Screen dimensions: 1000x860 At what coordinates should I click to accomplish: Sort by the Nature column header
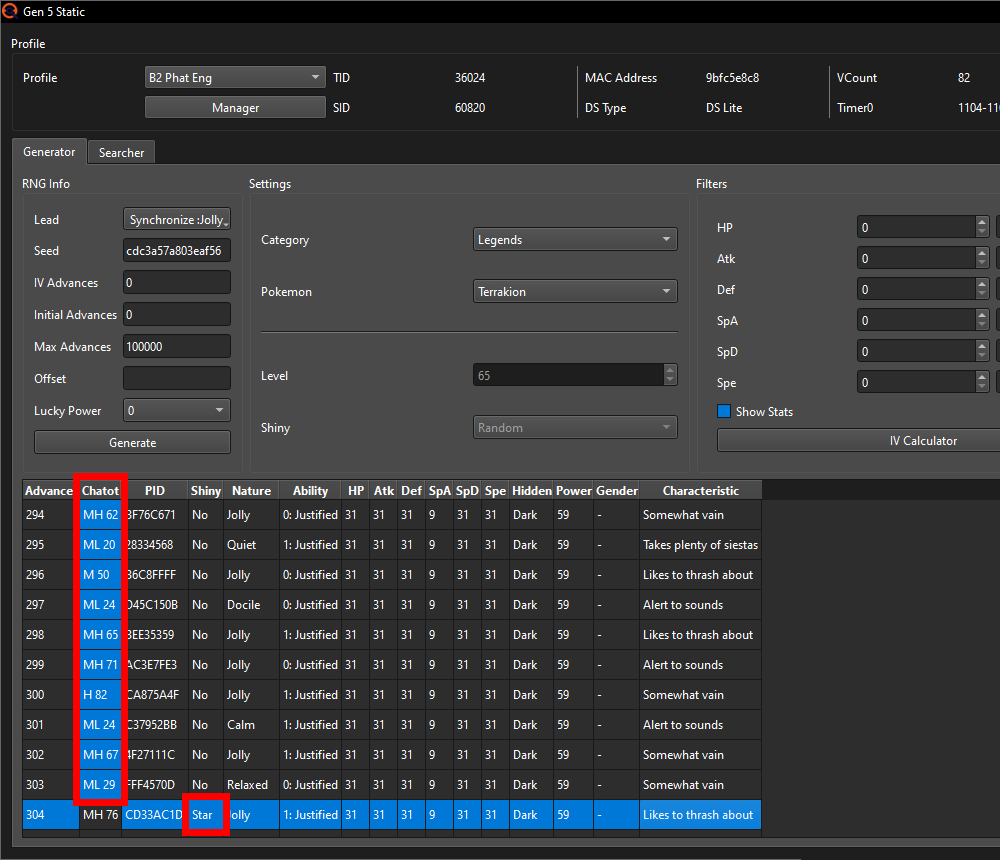[x=251, y=490]
